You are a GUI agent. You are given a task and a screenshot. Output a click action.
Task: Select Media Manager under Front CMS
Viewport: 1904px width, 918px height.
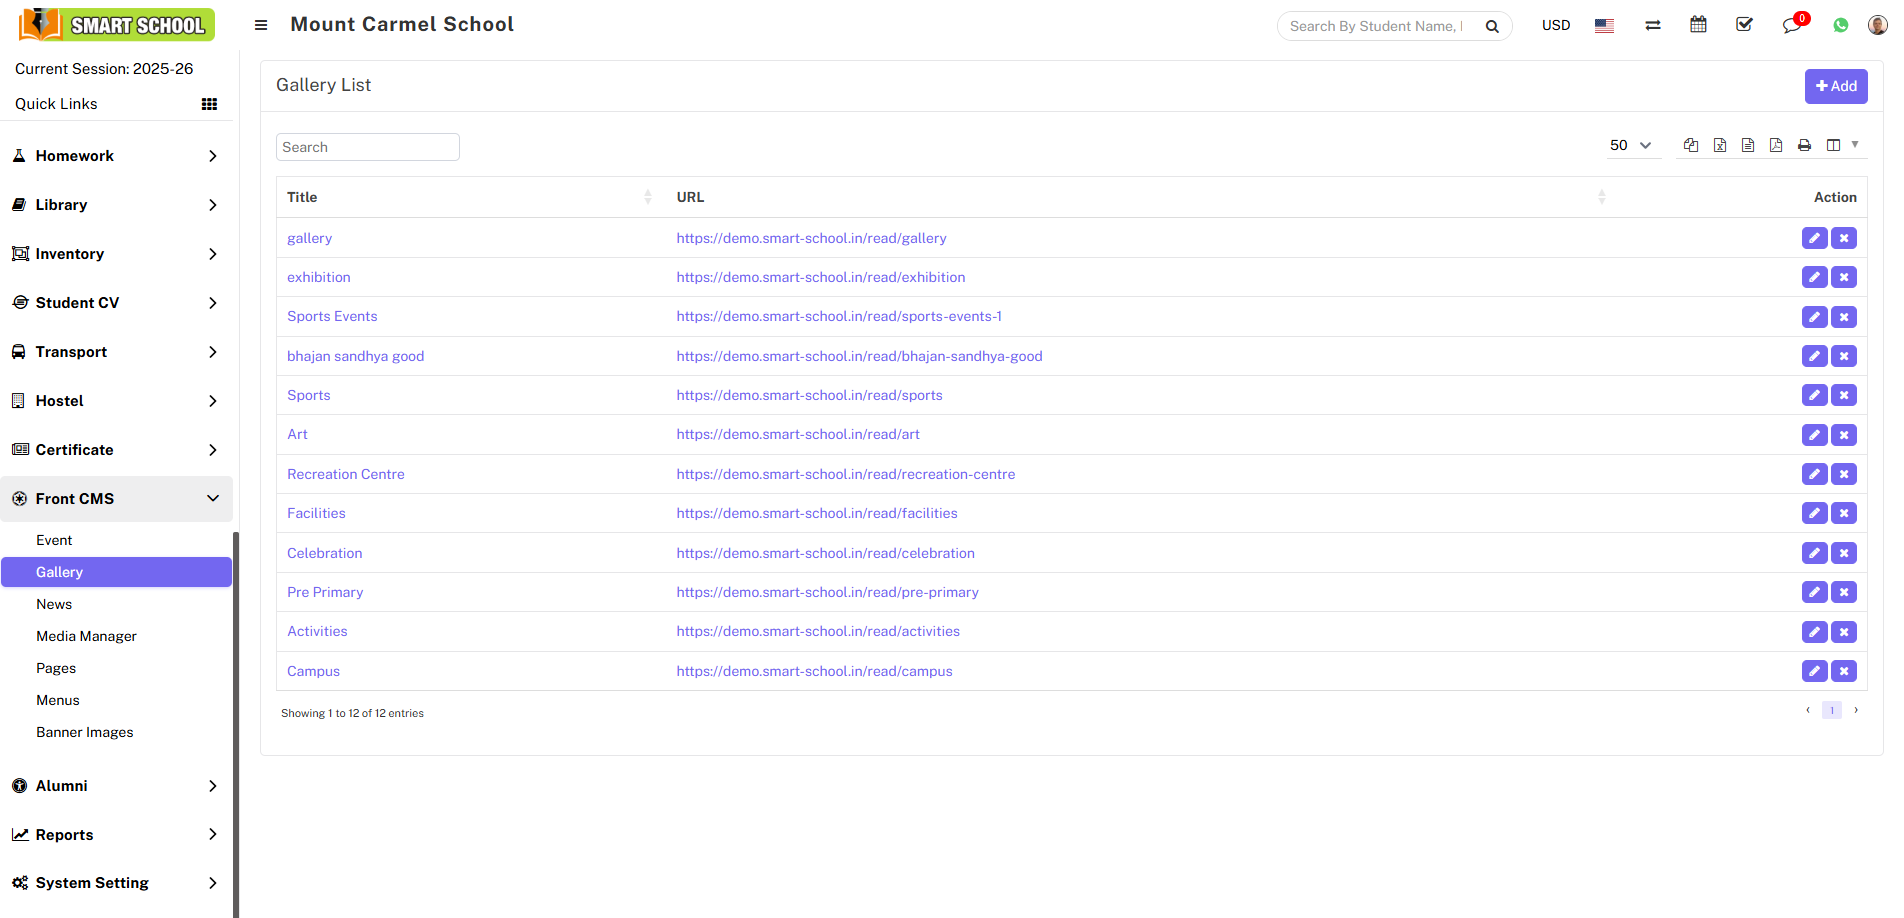(87, 636)
